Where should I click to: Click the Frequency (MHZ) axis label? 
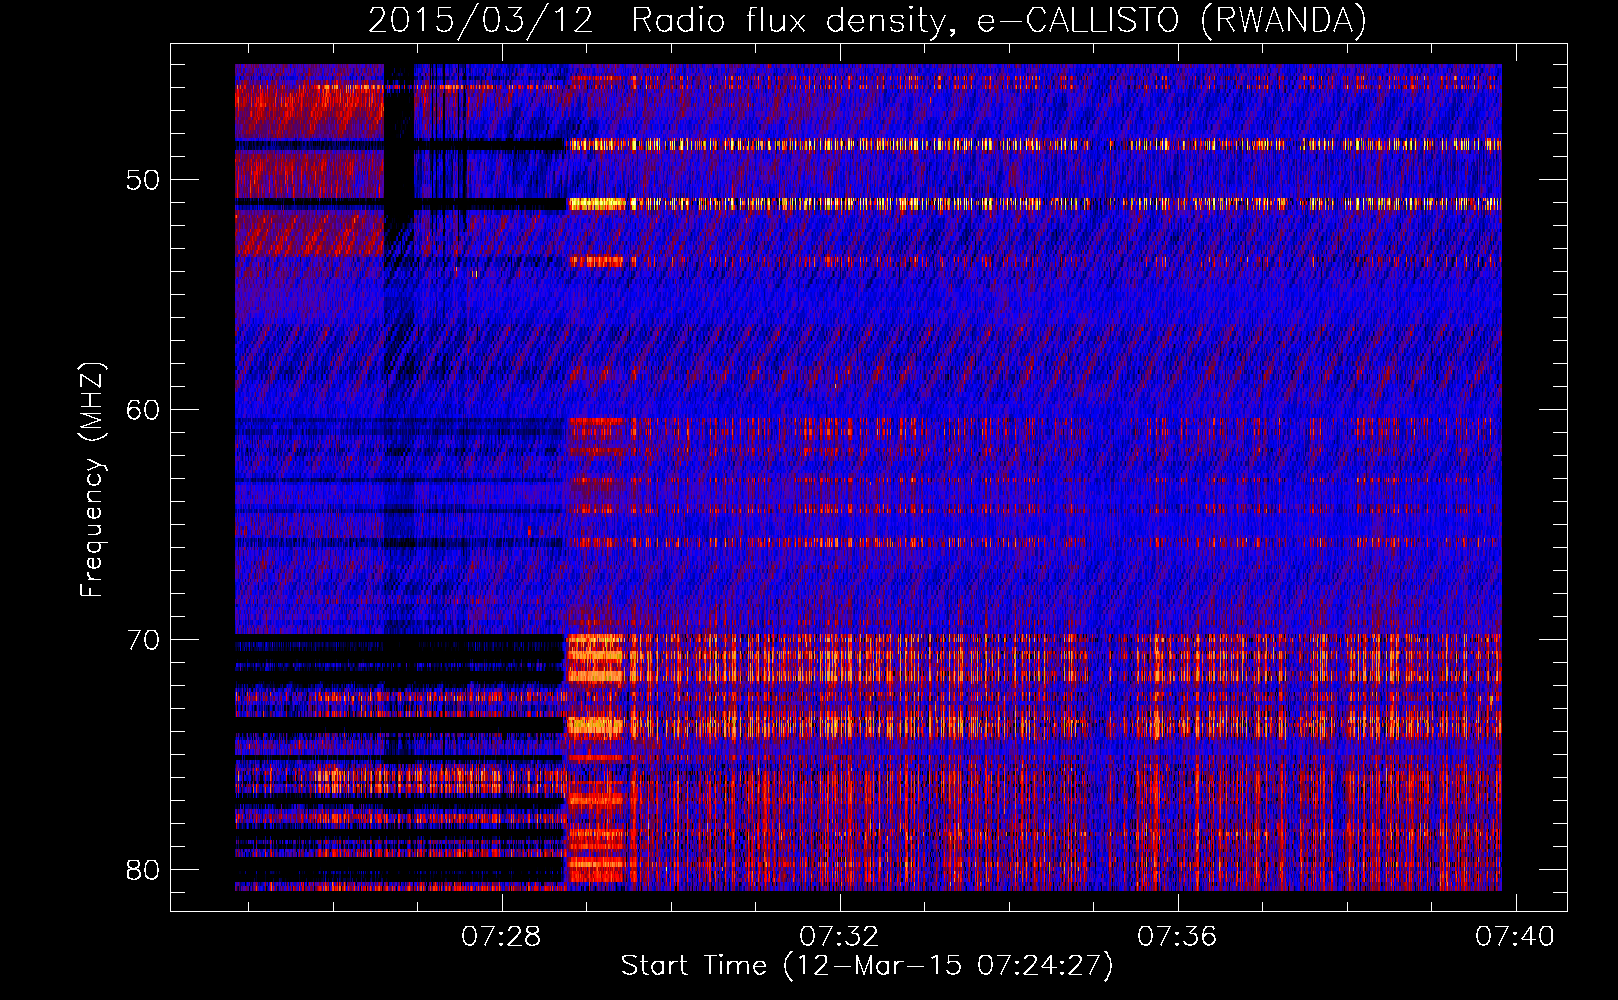[x=92, y=479]
